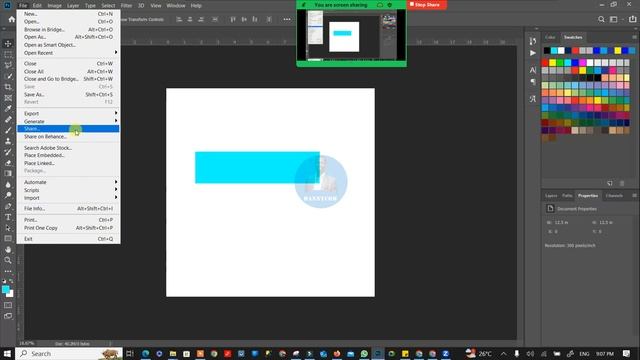Expand the Generate submenu
Screen dimensions: 640x360
pos(69,121)
